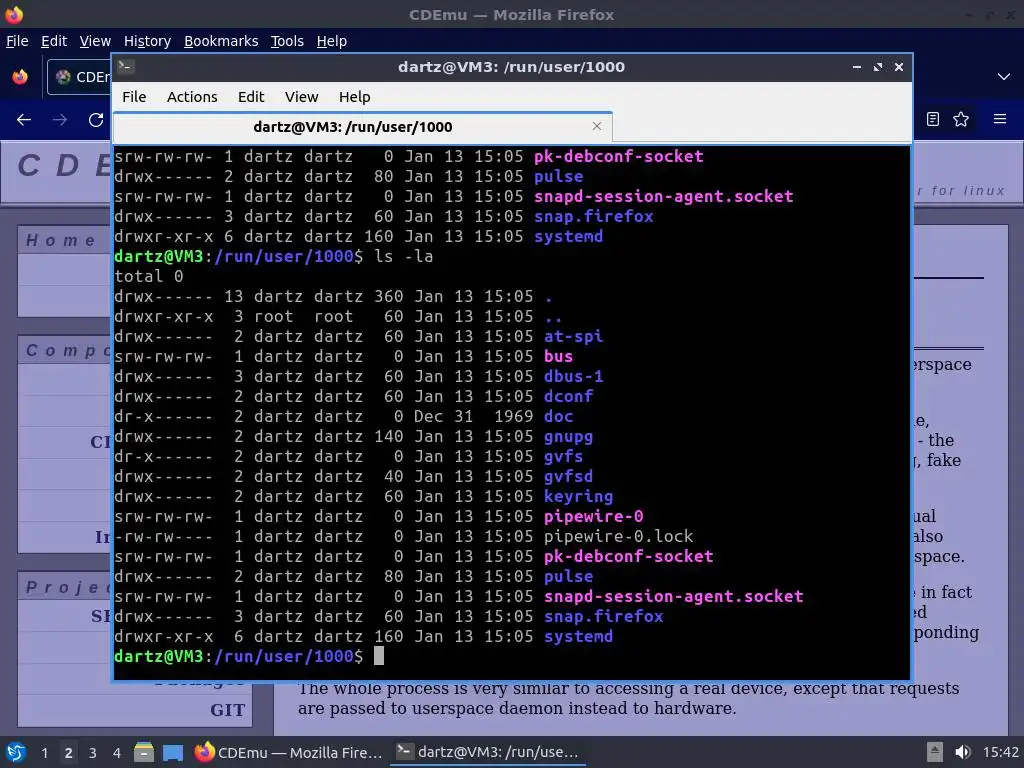The height and width of the screenshot is (768, 1024).
Task: Click removable media tray icon
Action: (935, 752)
